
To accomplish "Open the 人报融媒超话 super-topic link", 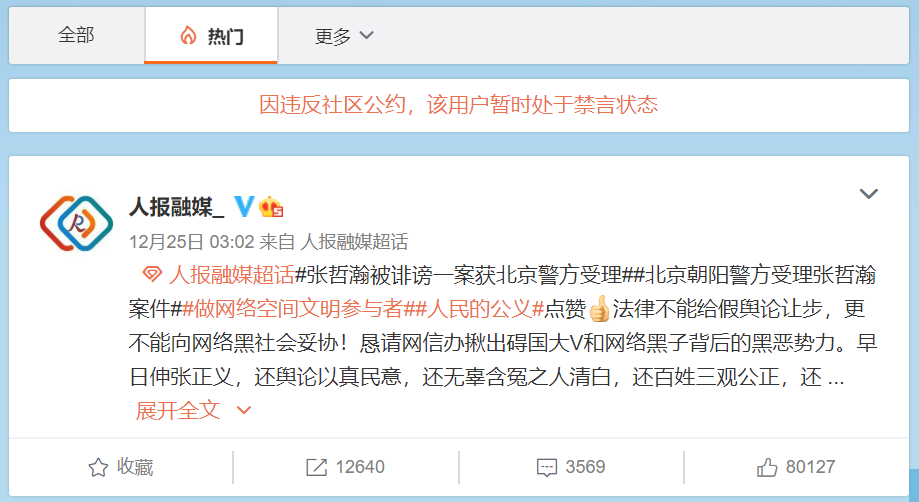I will 232,274.
